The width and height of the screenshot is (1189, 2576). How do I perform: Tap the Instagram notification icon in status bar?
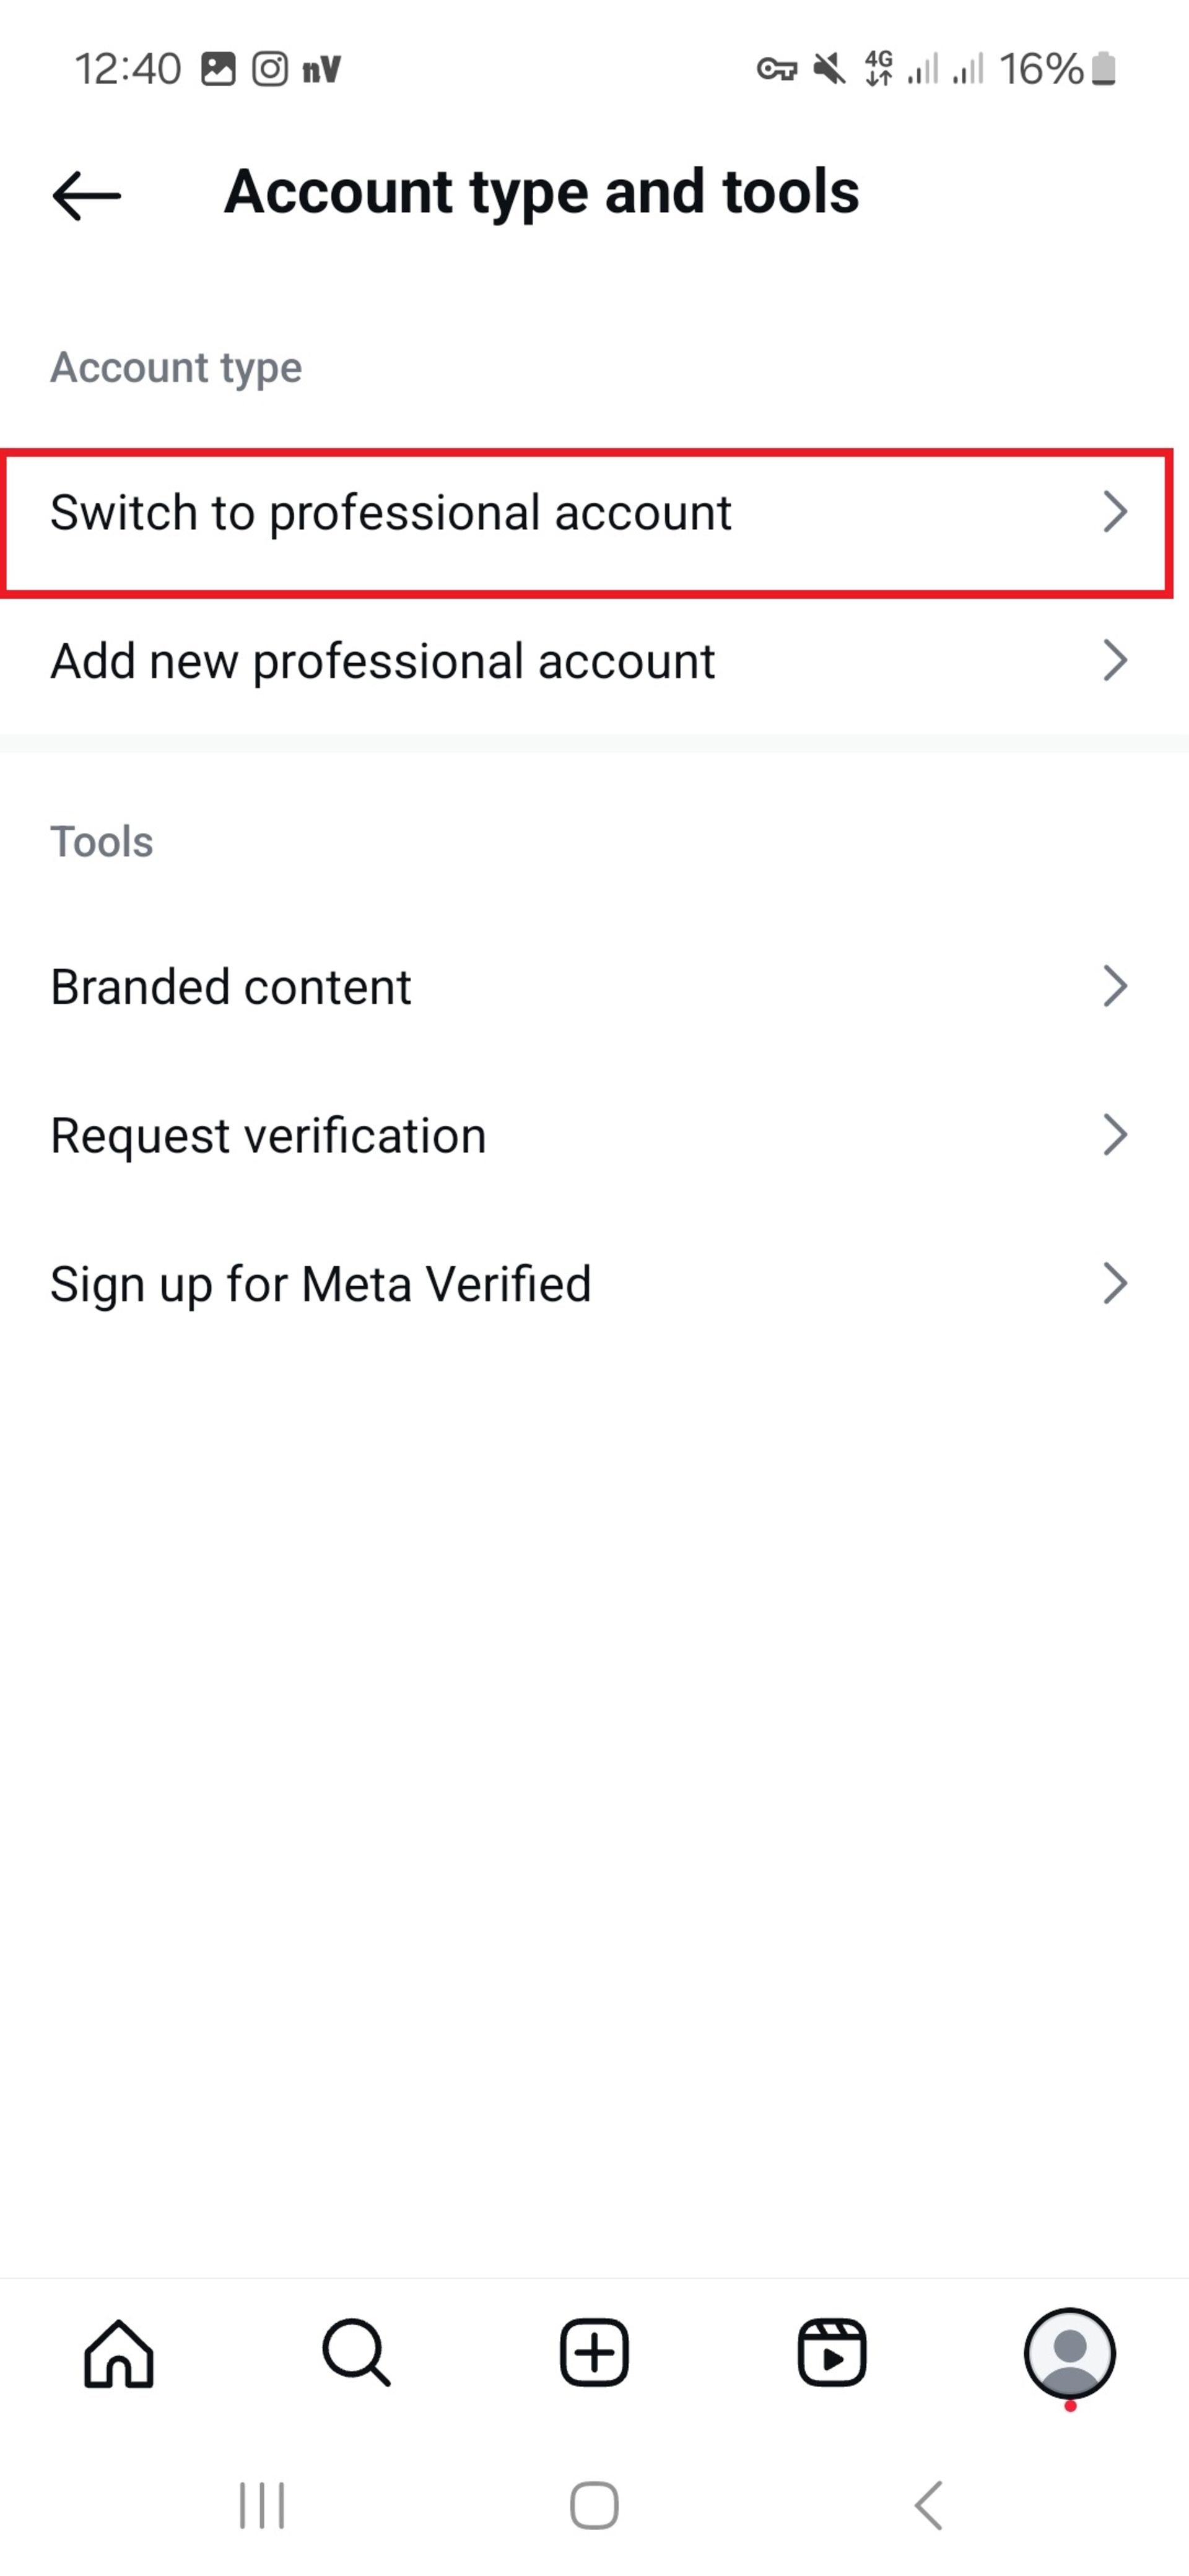coord(270,69)
